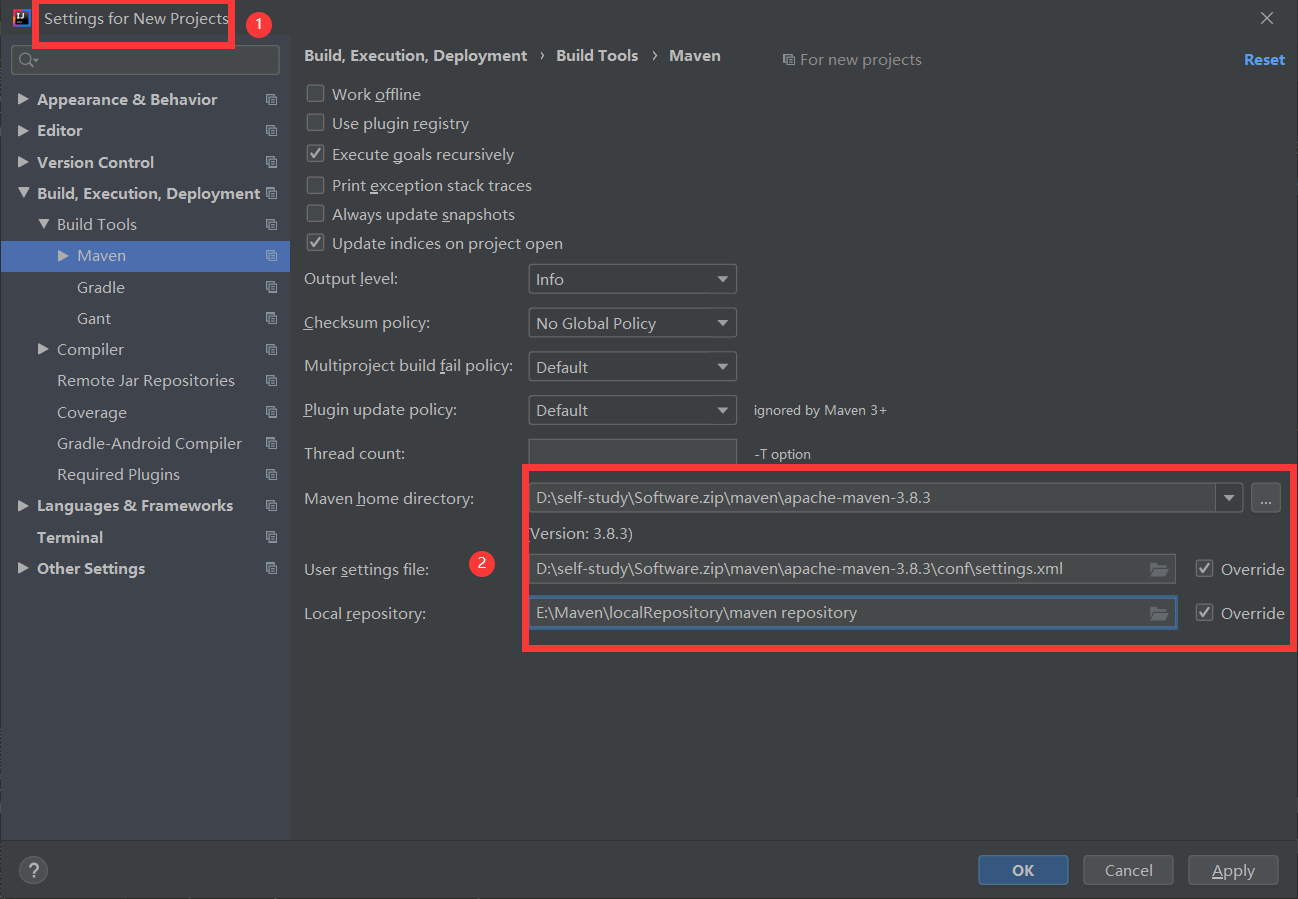Uncheck Update indices on project open
Viewport: 1298px width, 899px height.
315,243
